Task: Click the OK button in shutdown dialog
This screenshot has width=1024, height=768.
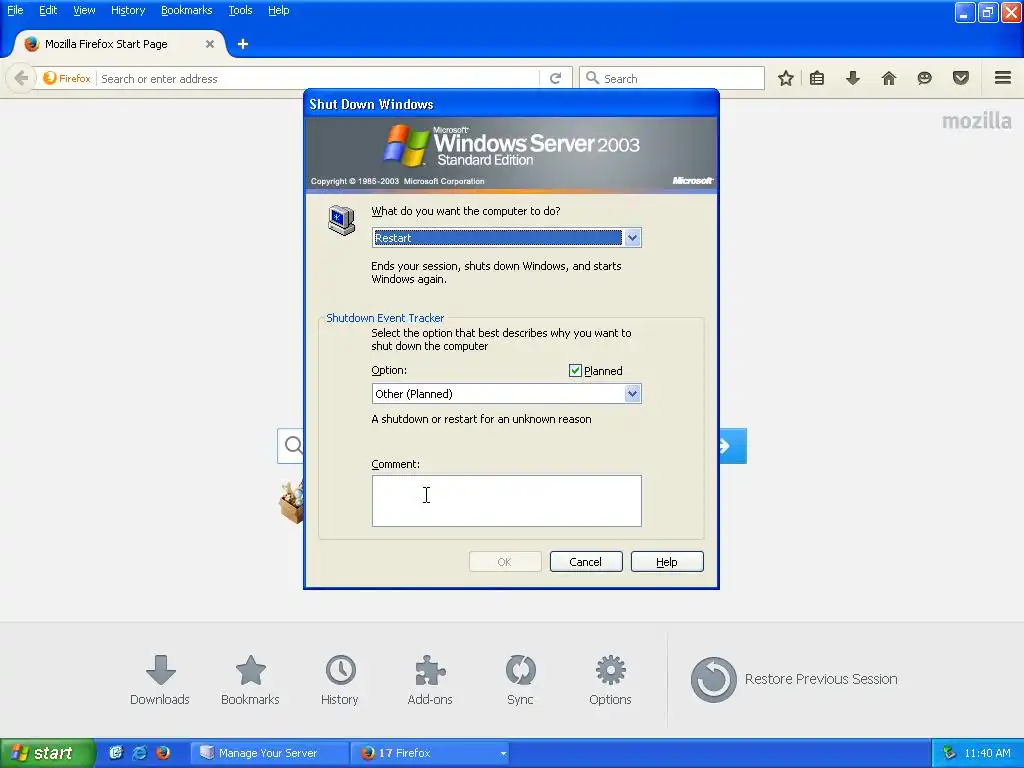Action: point(505,562)
